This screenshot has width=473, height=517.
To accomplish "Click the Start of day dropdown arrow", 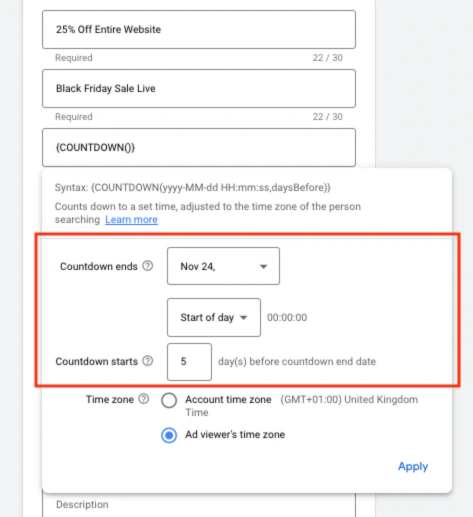I will (x=244, y=318).
